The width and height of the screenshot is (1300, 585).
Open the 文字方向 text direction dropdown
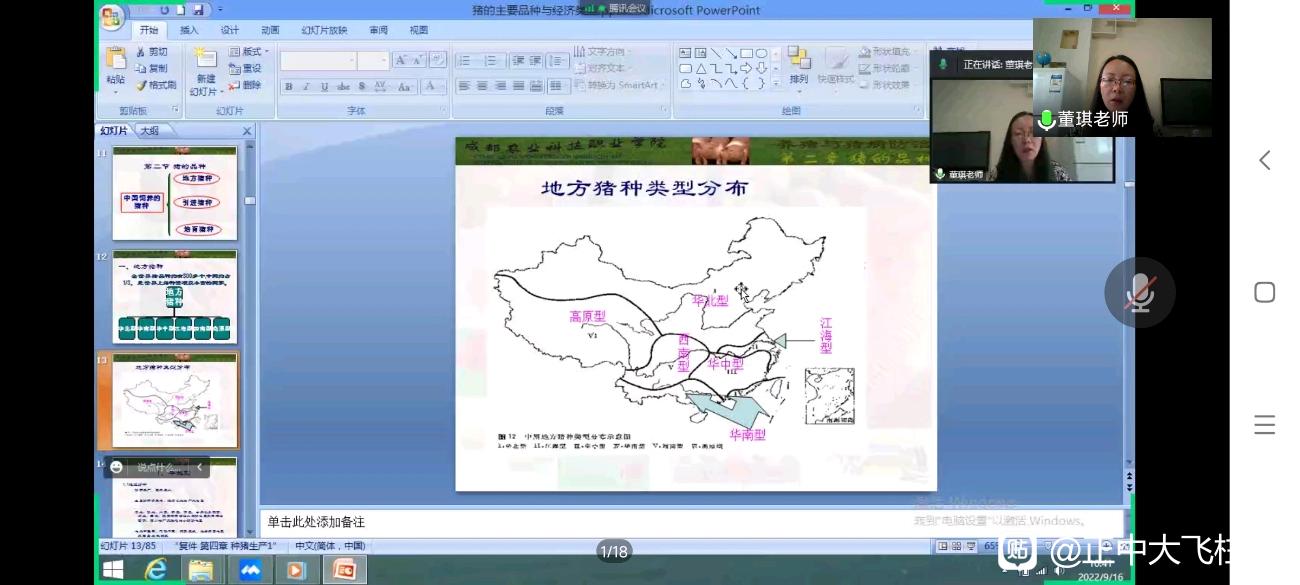tap(601, 52)
